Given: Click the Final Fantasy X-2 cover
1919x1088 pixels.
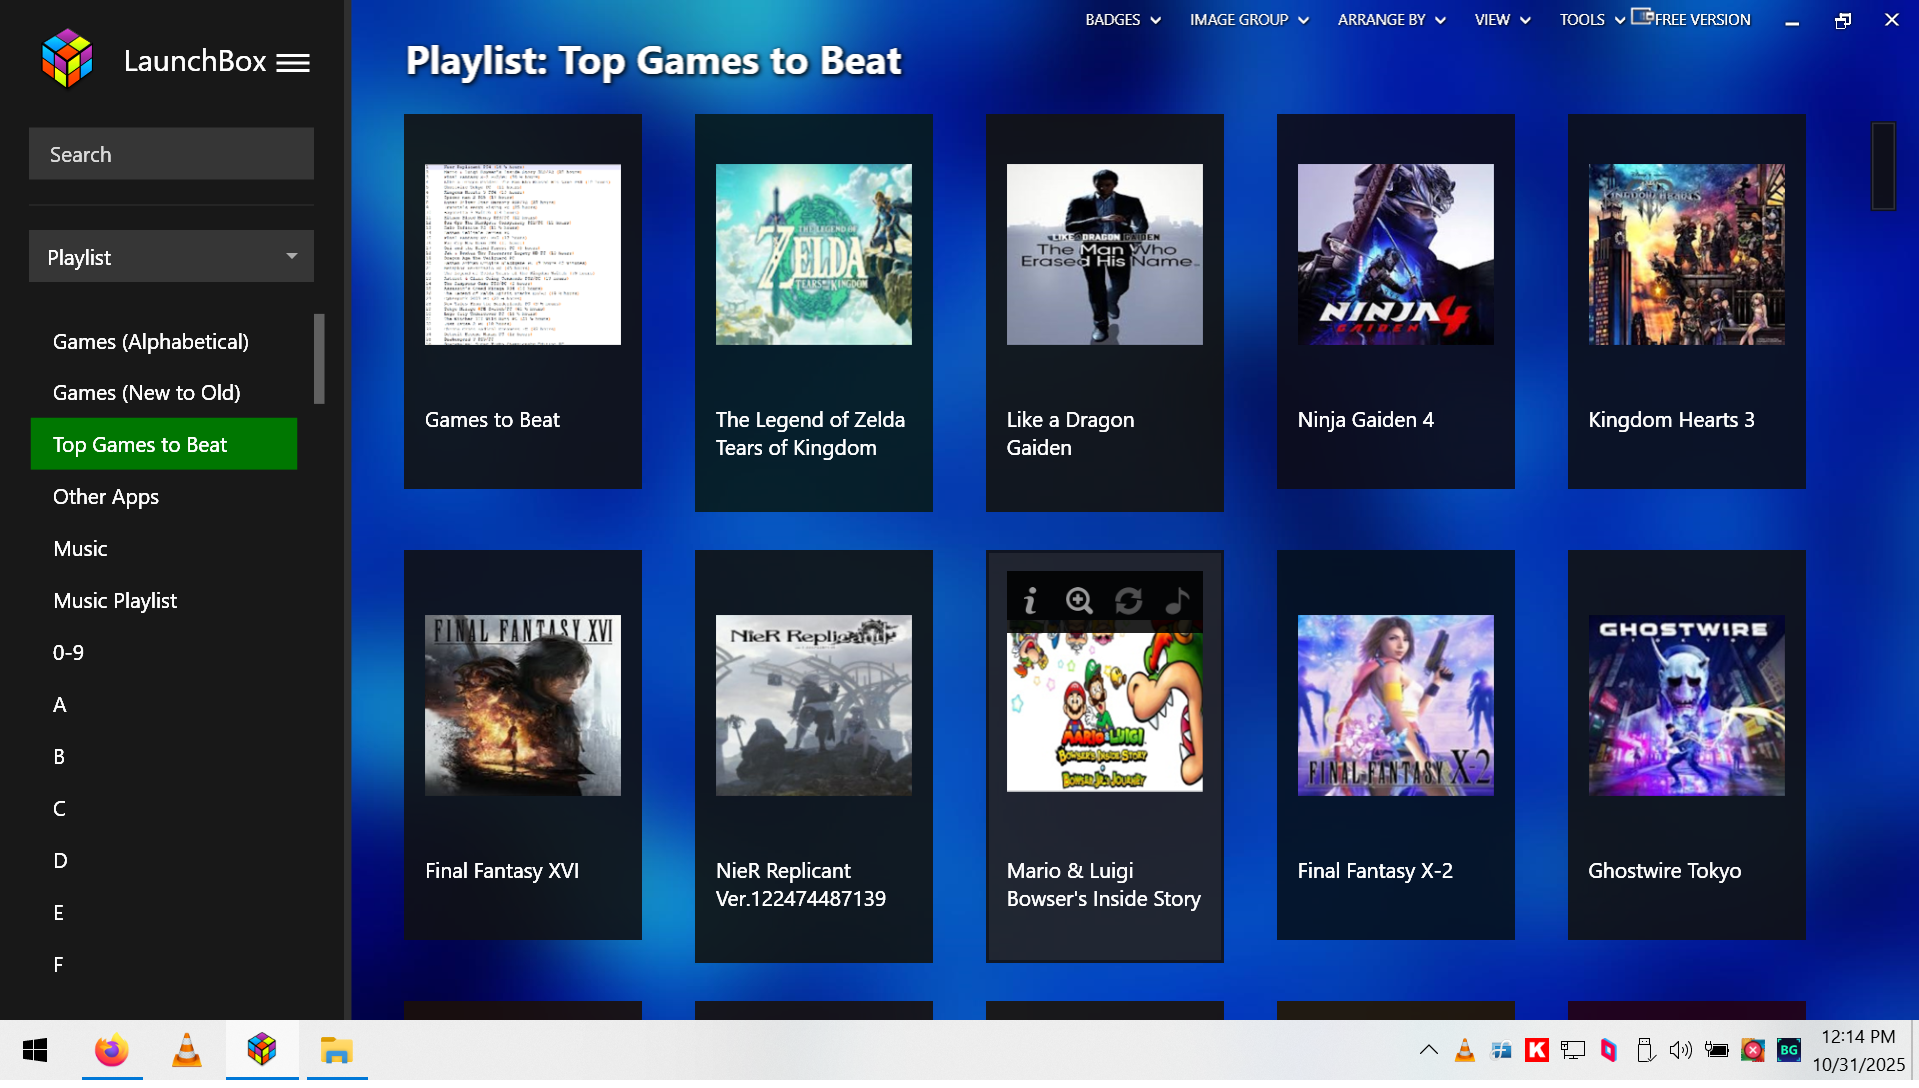Looking at the screenshot, I should 1396,705.
